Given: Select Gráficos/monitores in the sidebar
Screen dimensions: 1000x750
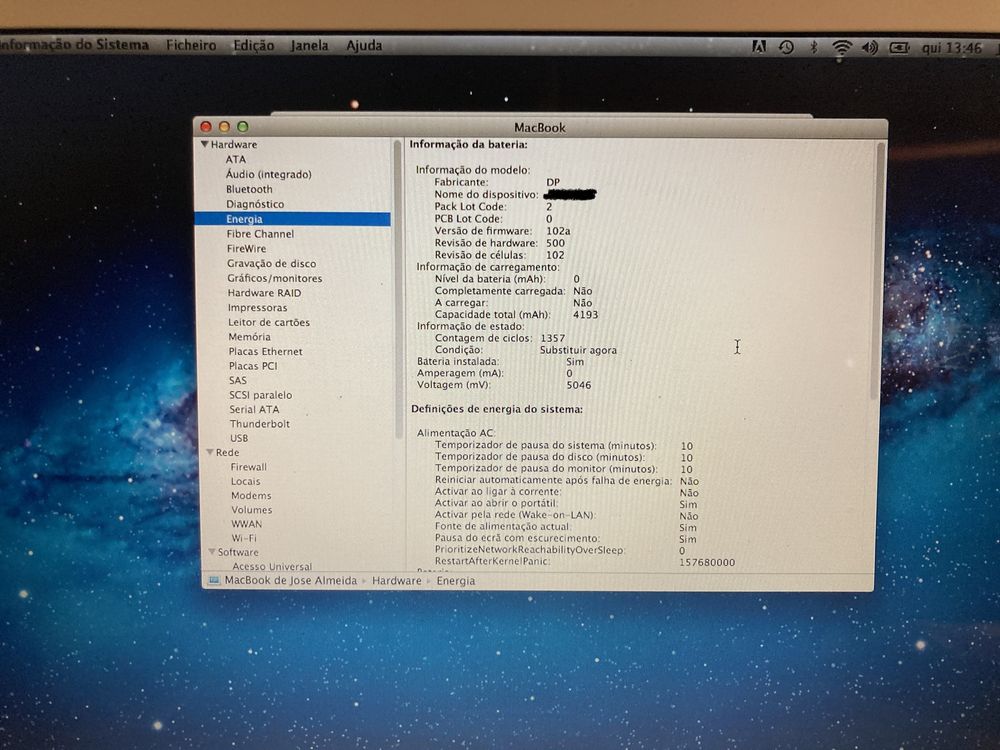Looking at the screenshot, I should tap(274, 278).
